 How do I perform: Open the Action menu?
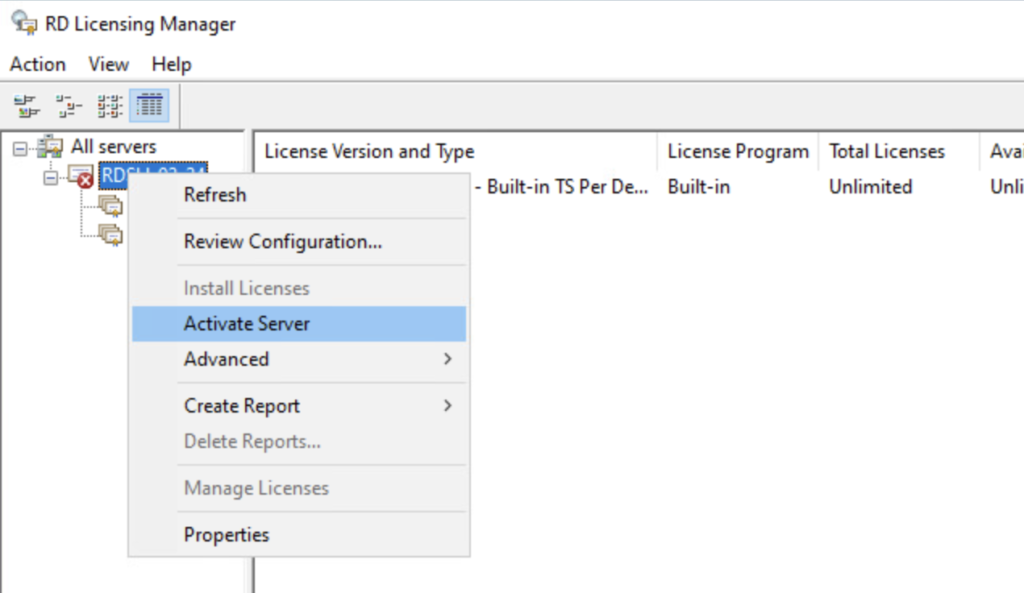coord(38,64)
